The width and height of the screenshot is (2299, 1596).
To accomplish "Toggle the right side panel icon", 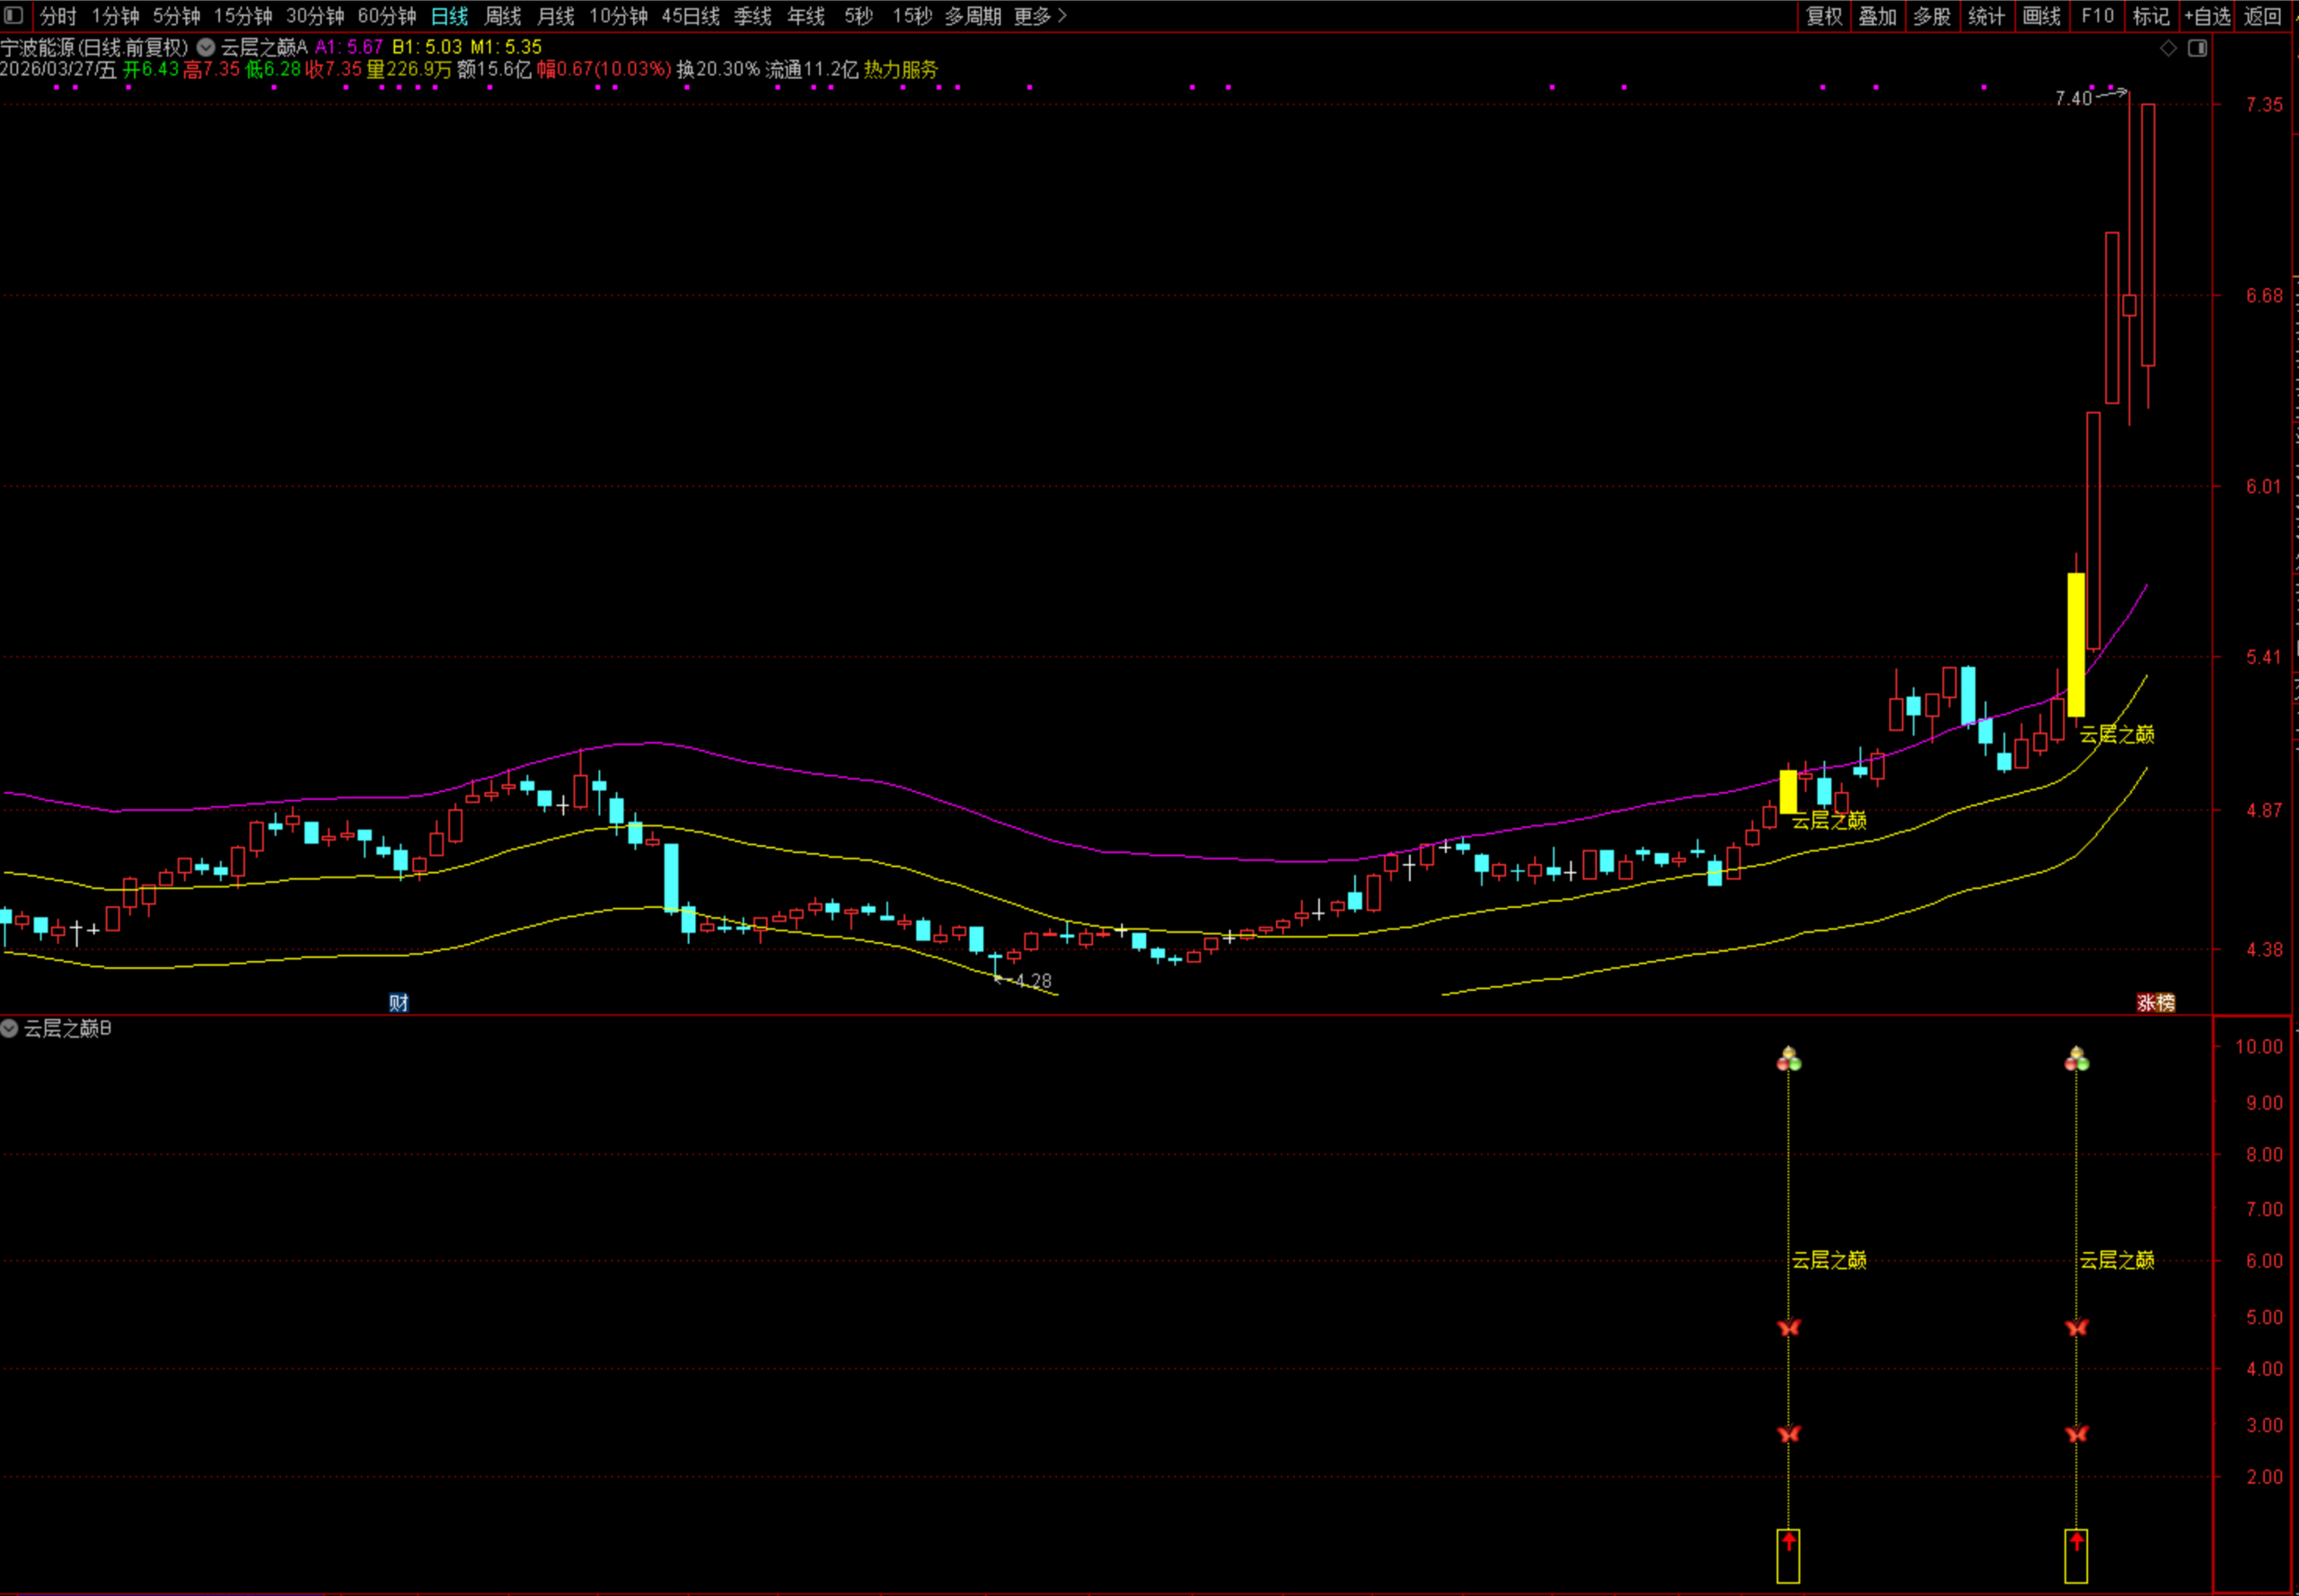I will coord(2197,48).
